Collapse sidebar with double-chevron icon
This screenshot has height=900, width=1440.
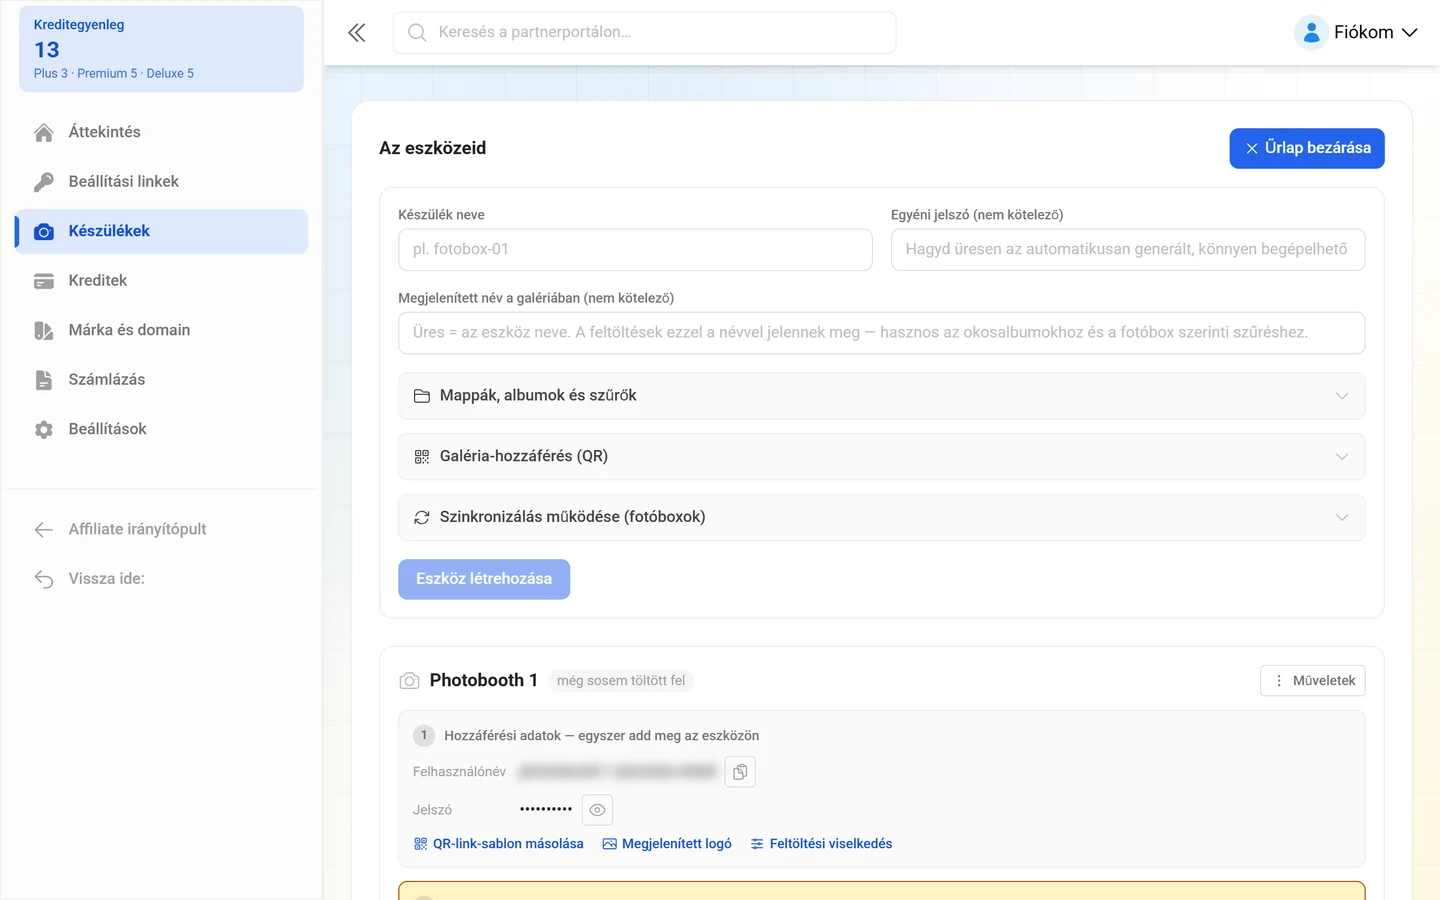(357, 33)
